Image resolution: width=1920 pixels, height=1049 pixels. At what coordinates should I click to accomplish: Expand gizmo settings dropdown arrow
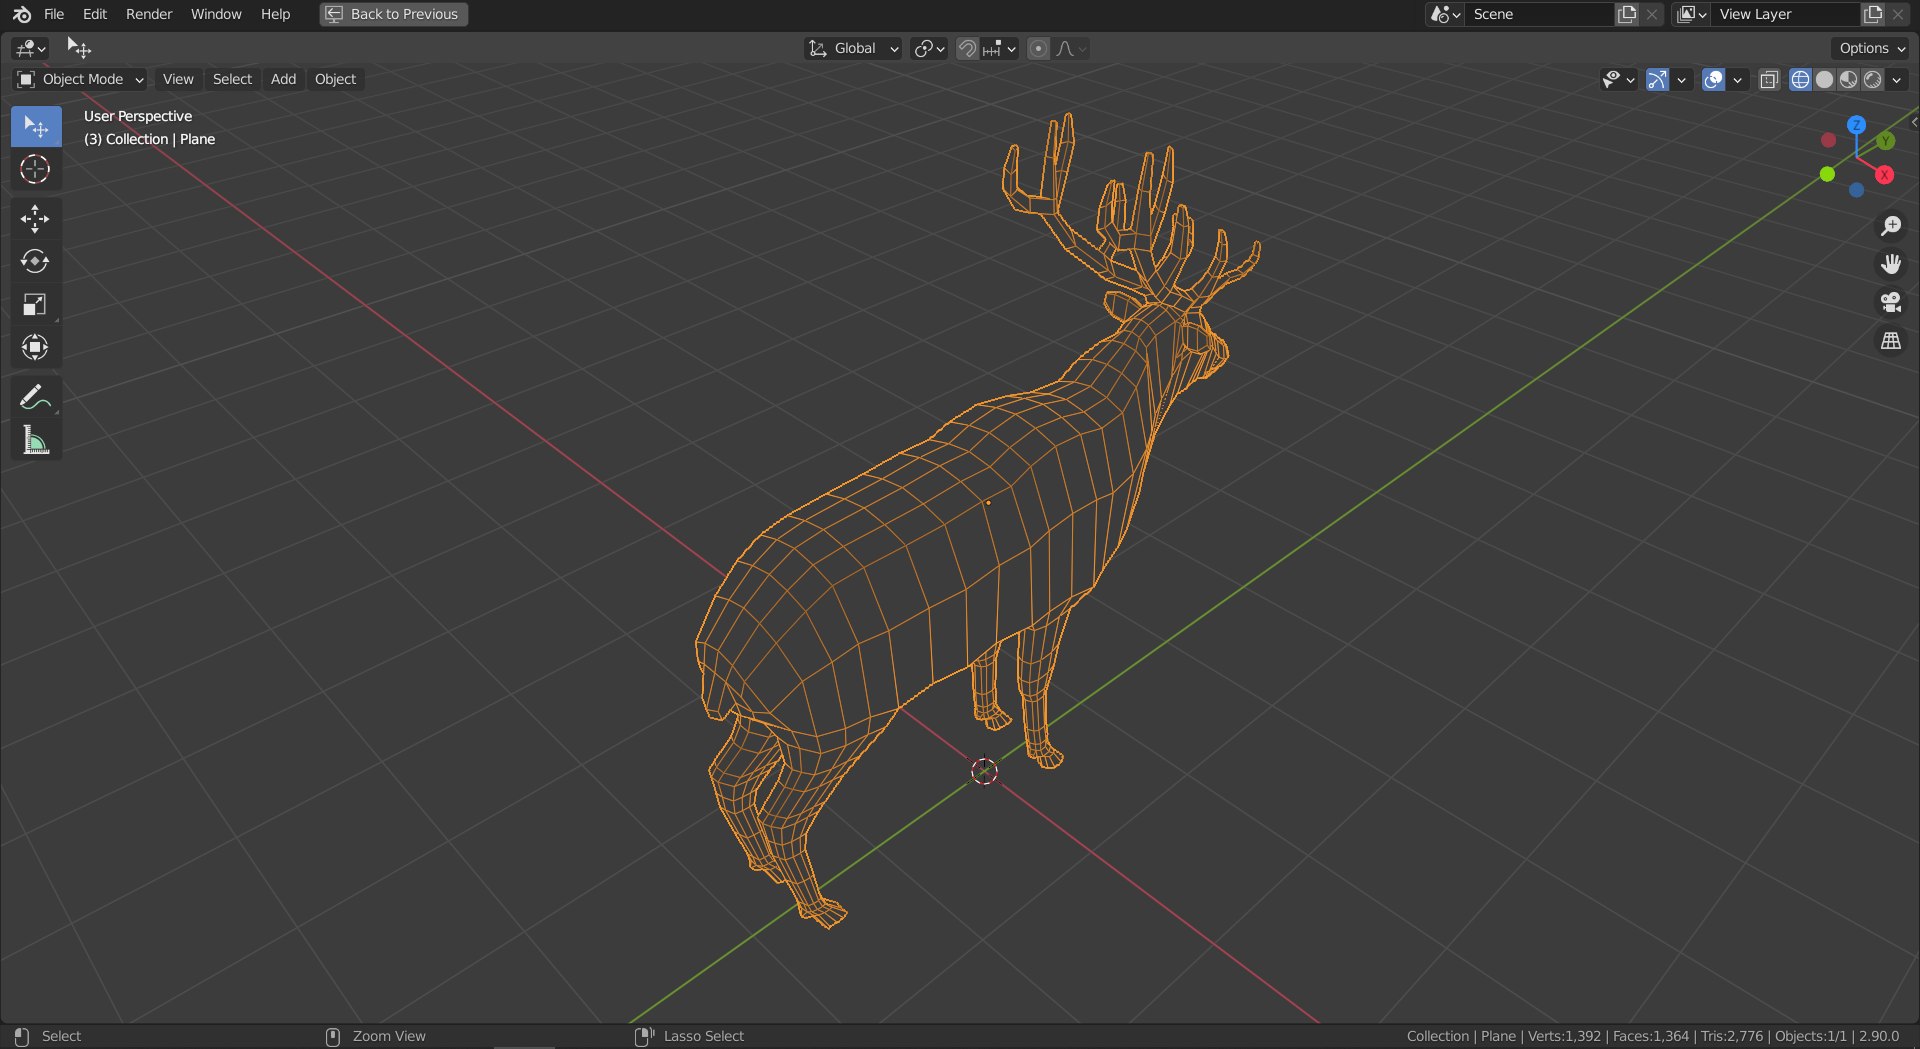(x=1681, y=79)
